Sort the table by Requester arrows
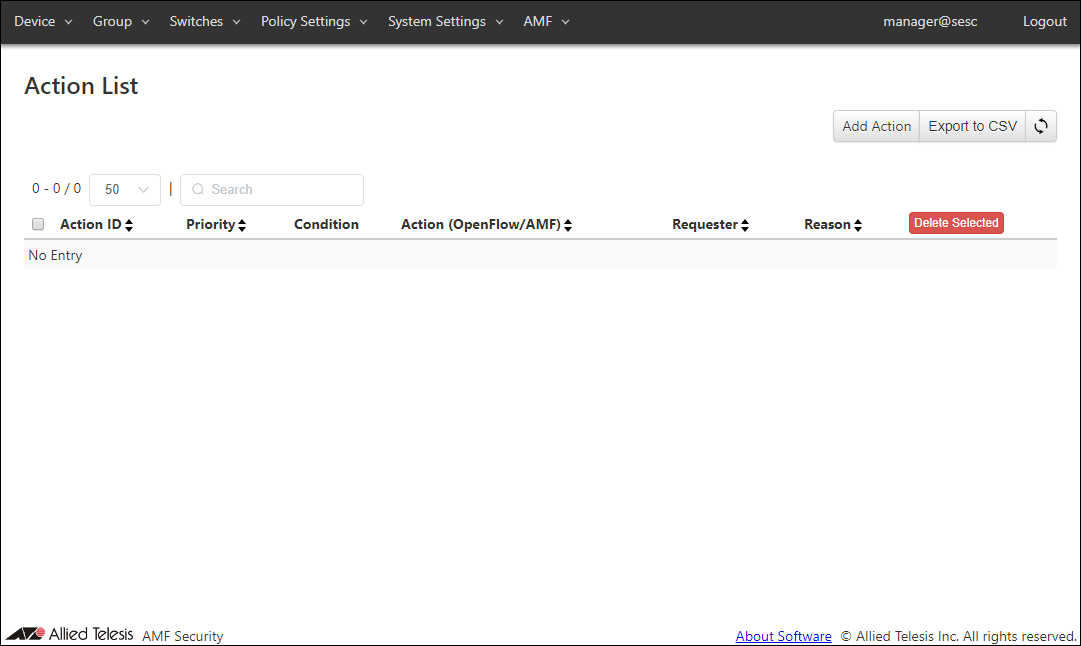This screenshot has width=1081, height=646. tap(745, 225)
